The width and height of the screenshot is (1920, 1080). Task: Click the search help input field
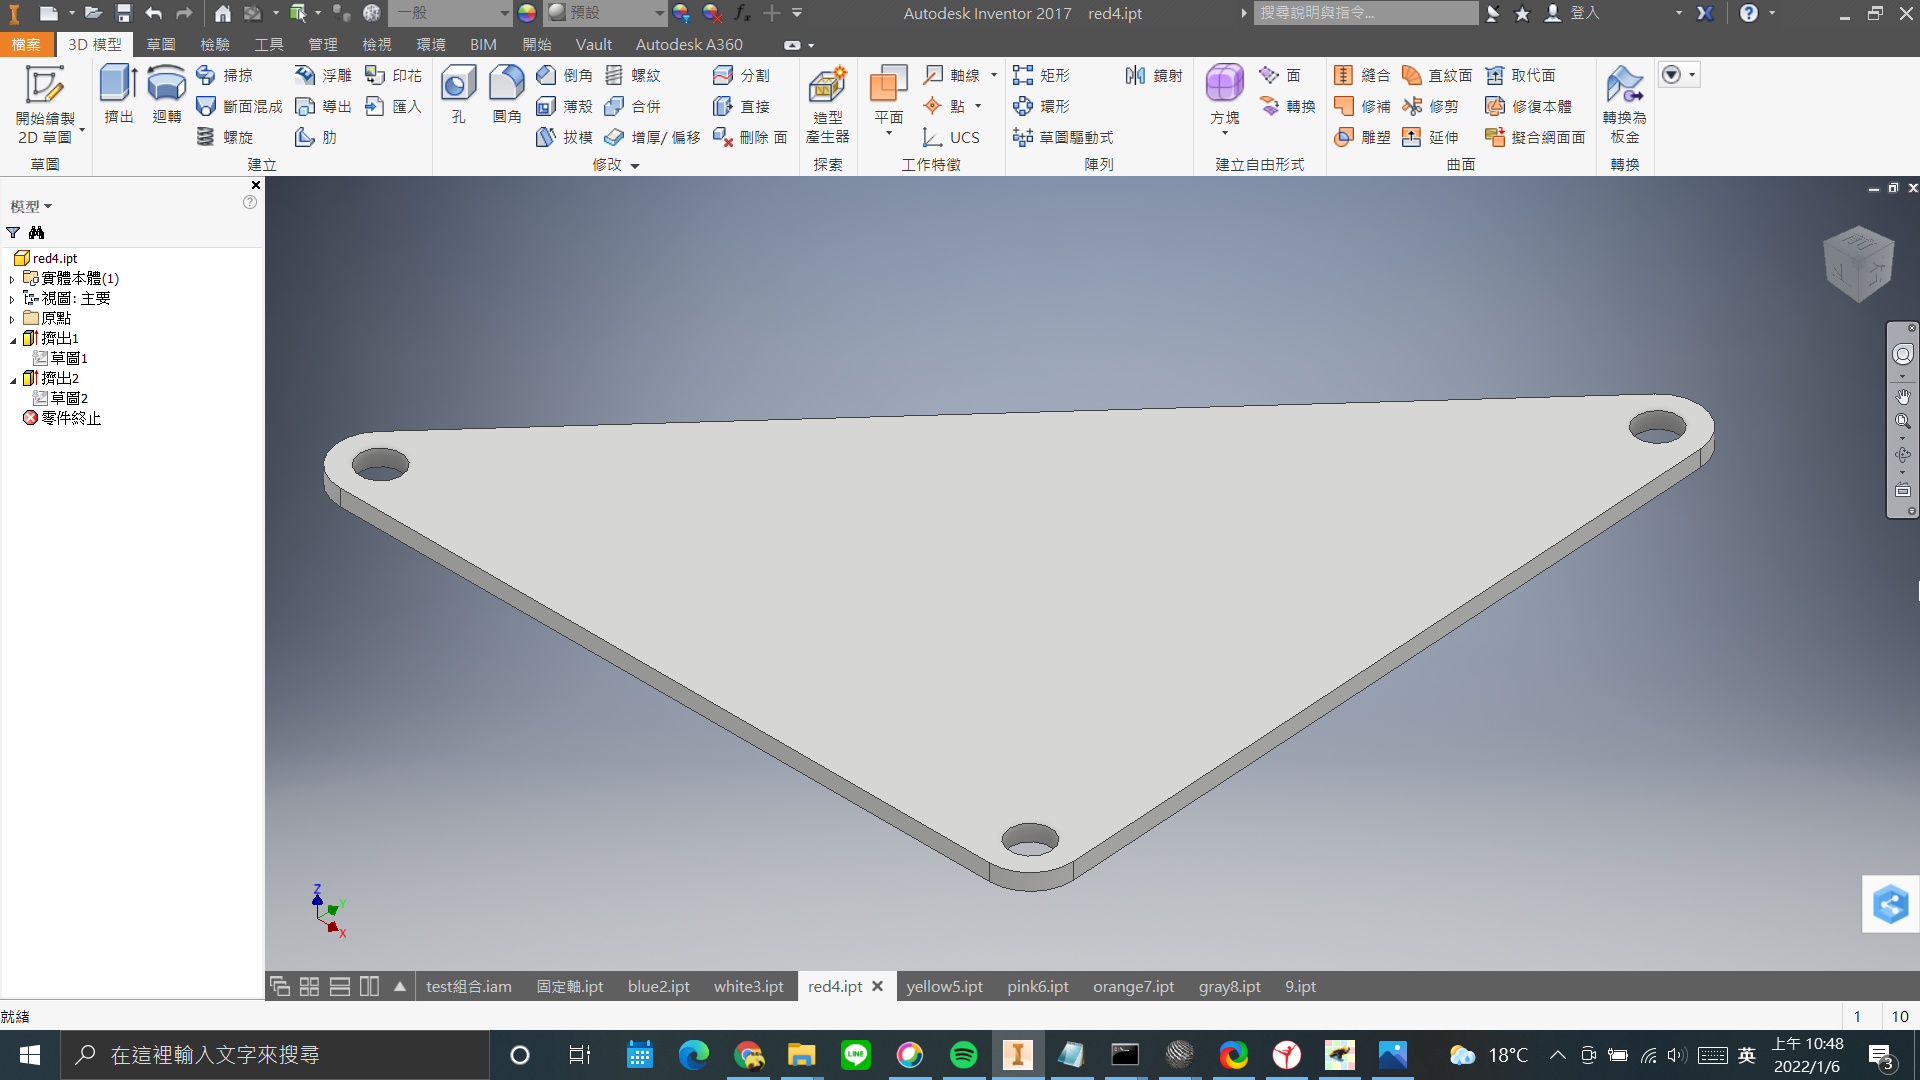pos(1365,13)
